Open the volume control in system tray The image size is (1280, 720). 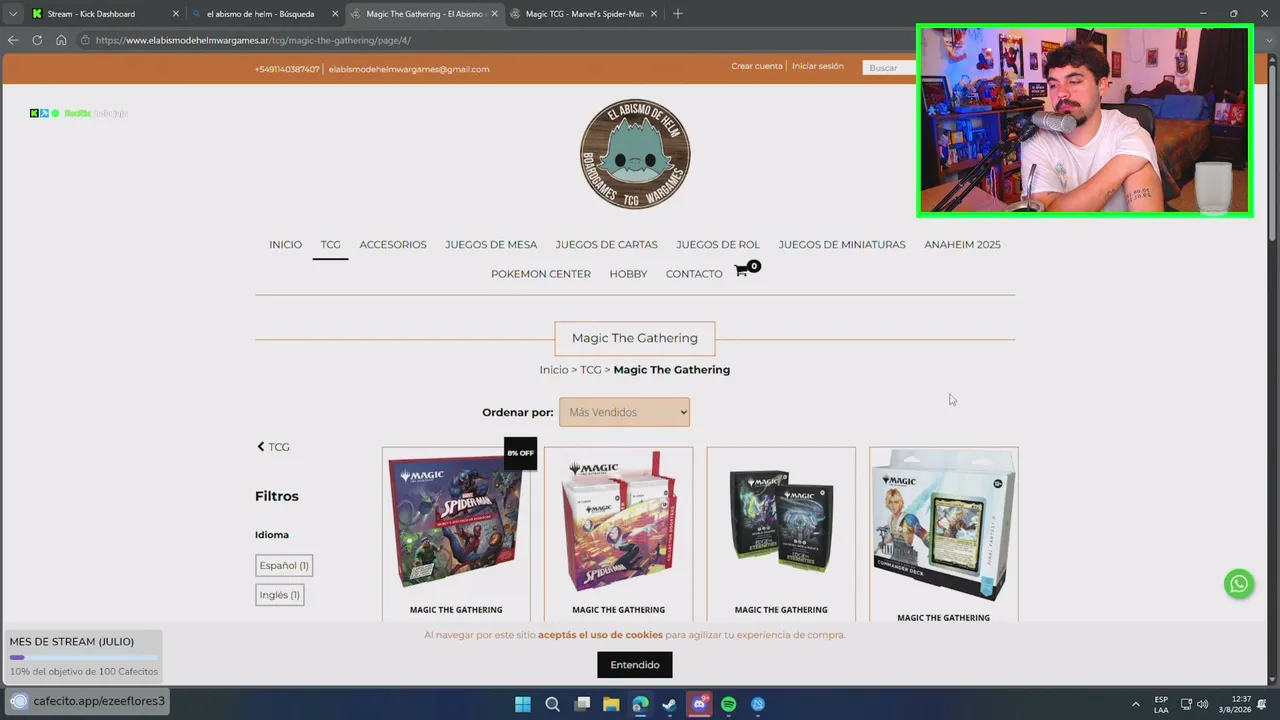(x=1202, y=704)
